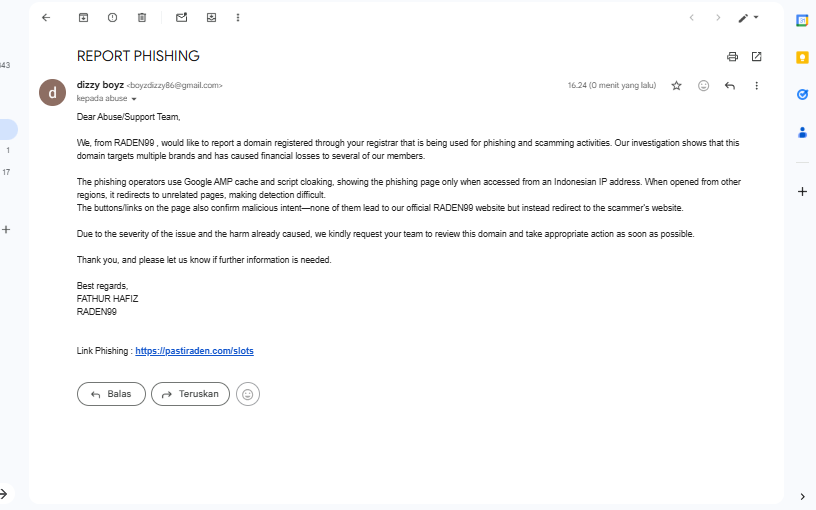The width and height of the screenshot is (816, 510).
Task: Add an emoji reaction beside the timestamp
Action: (703, 86)
